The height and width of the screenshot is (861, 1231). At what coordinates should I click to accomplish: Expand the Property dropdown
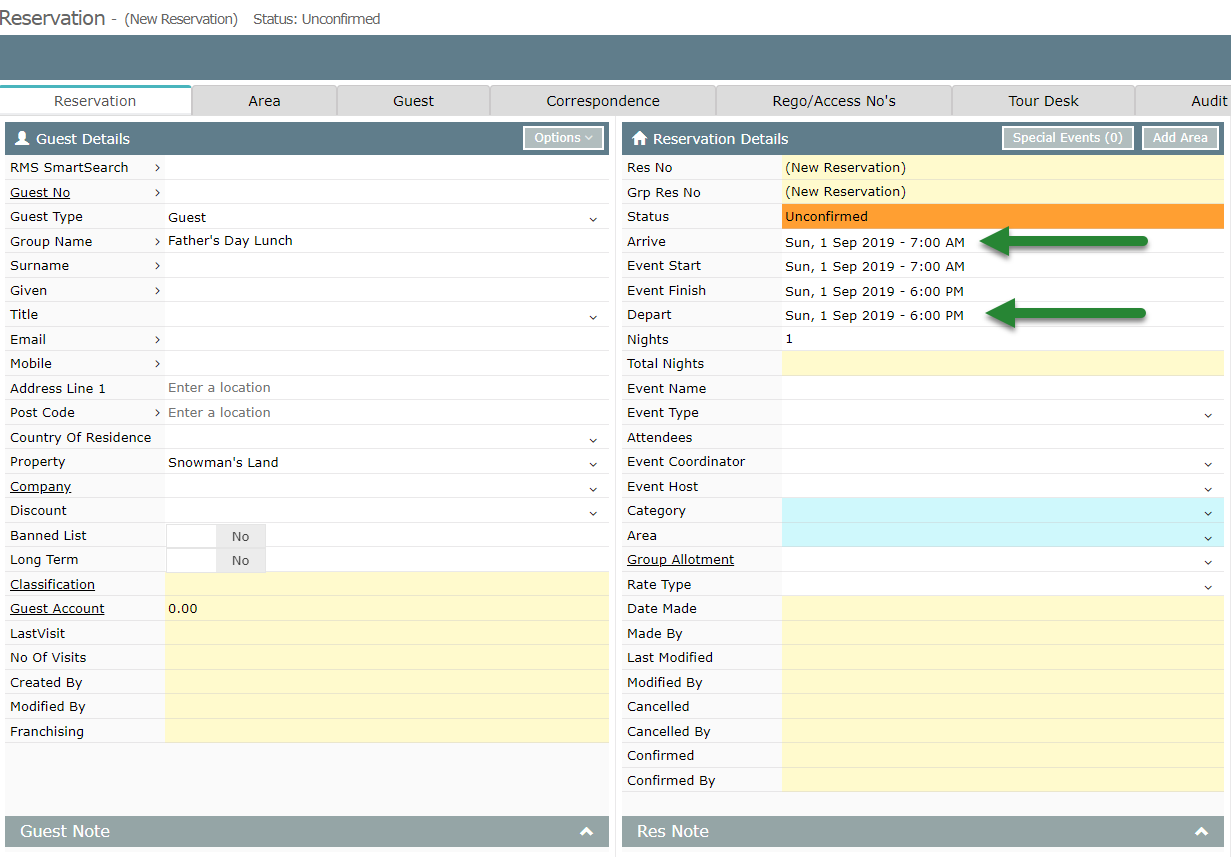pyautogui.click(x=593, y=463)
